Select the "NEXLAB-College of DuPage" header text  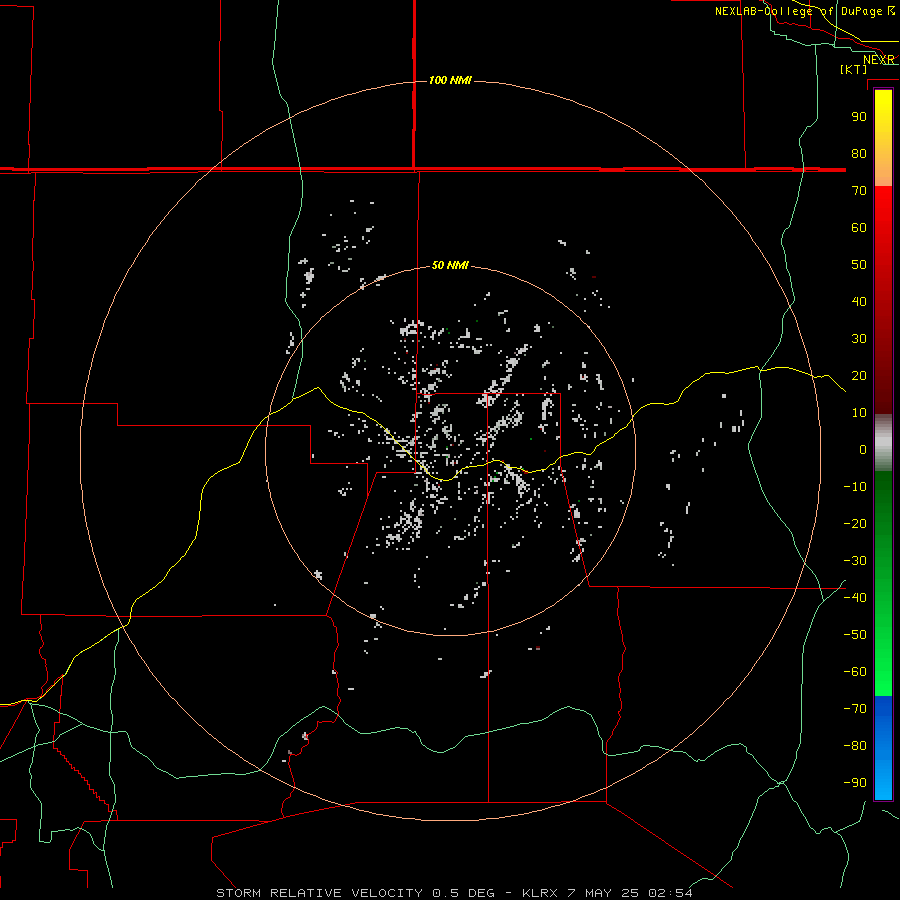[800, 11]
